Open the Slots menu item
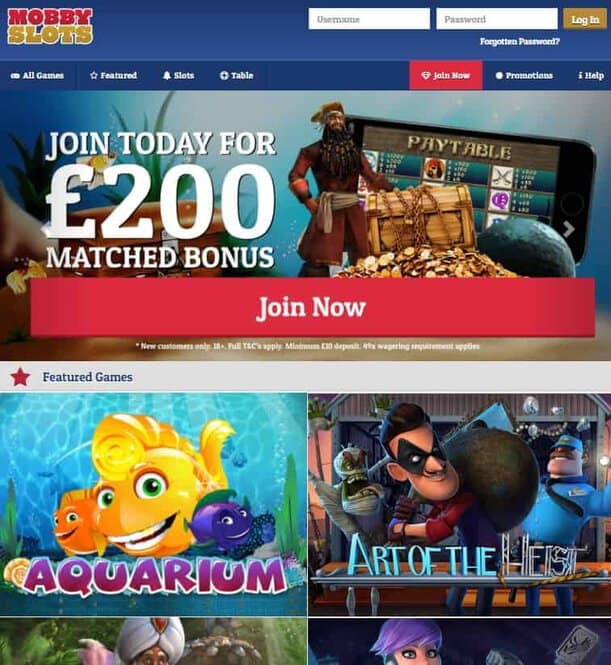 pos(179,75)
